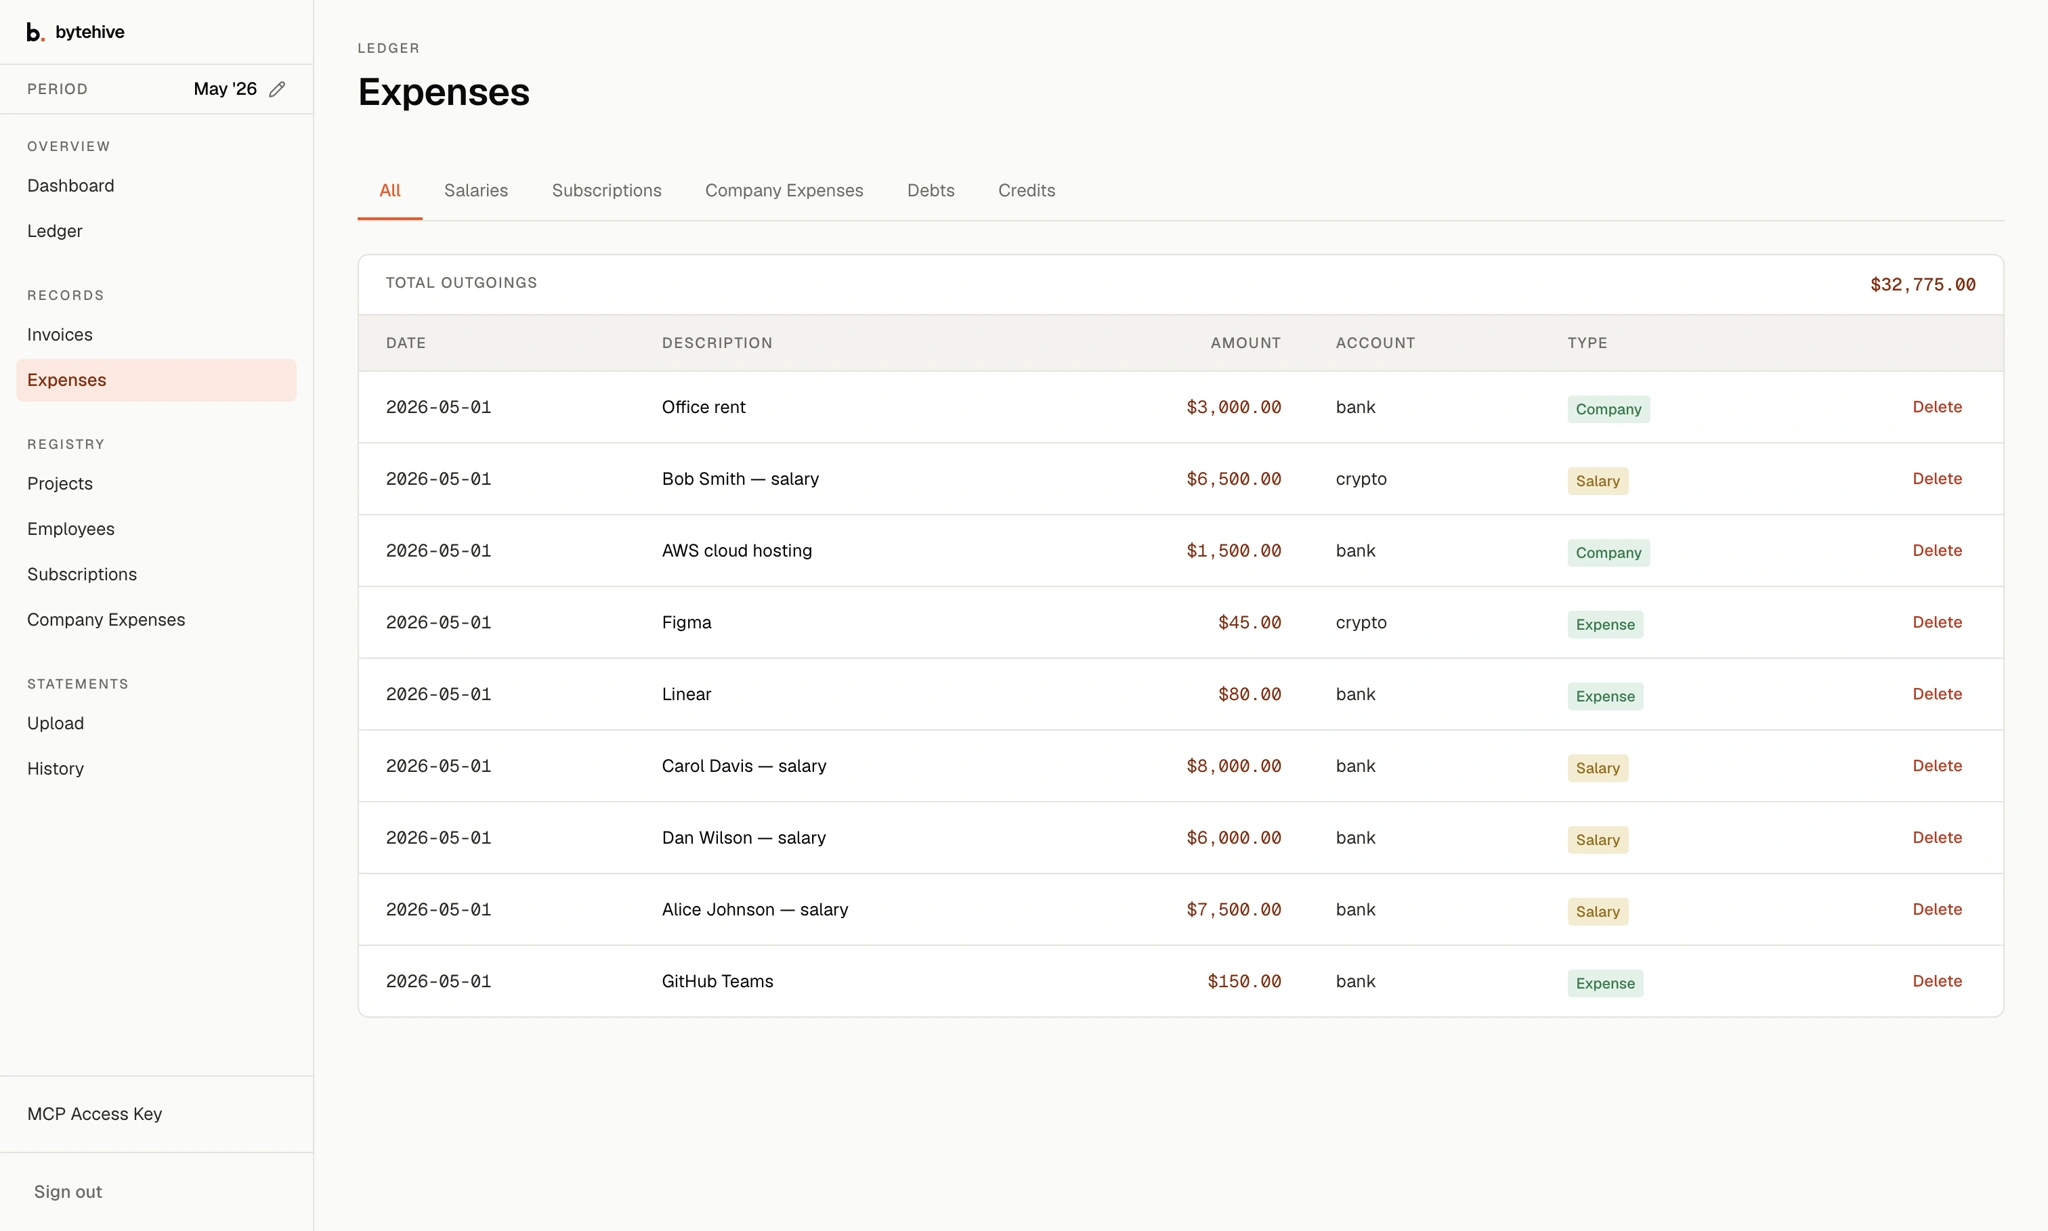Edit the period with the pencil icon

click(277, 89)
